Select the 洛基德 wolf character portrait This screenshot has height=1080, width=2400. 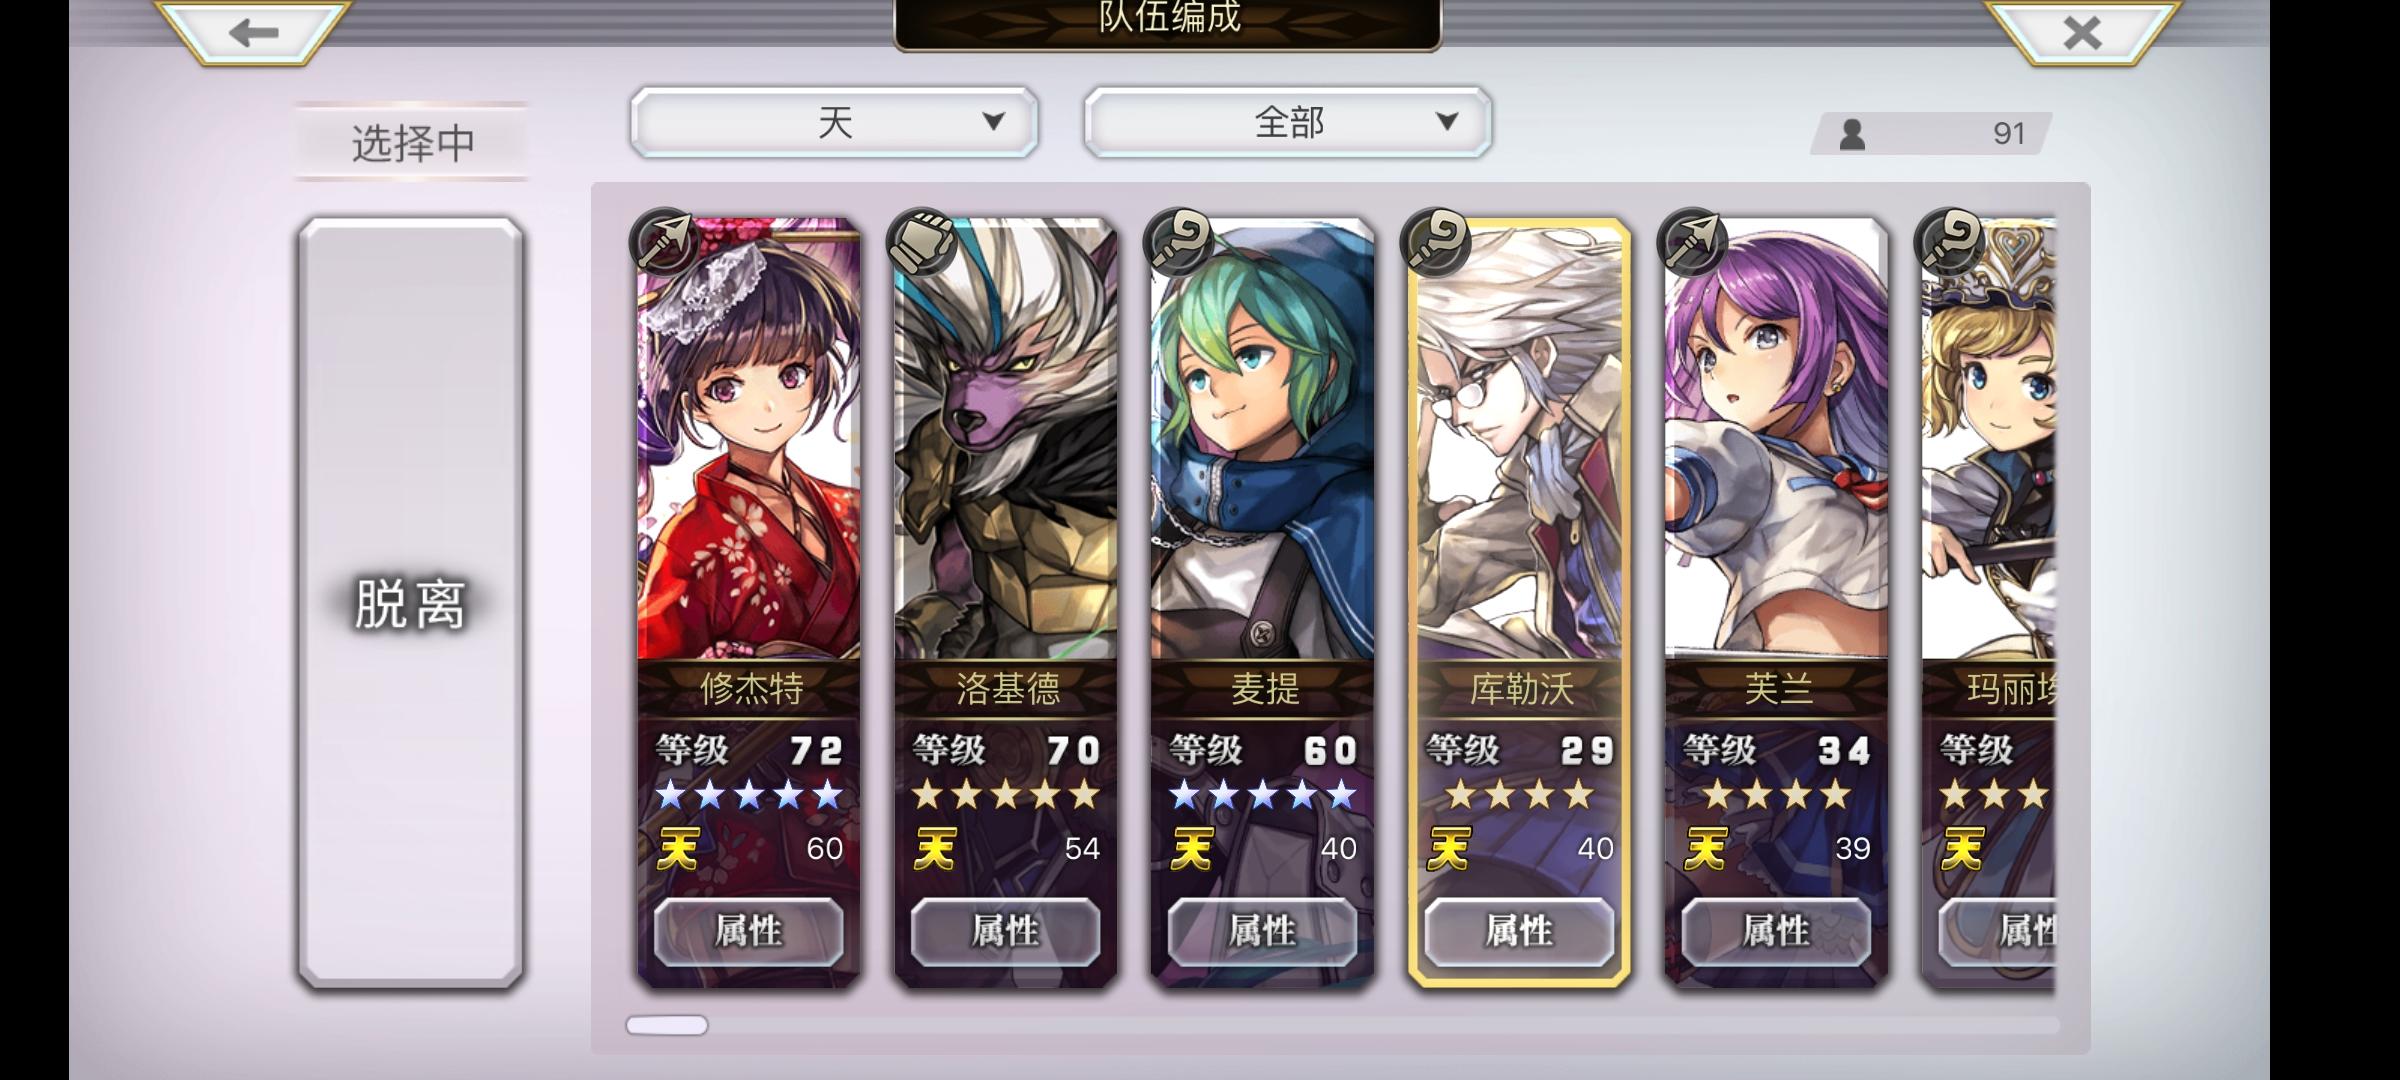[1006, 440]
